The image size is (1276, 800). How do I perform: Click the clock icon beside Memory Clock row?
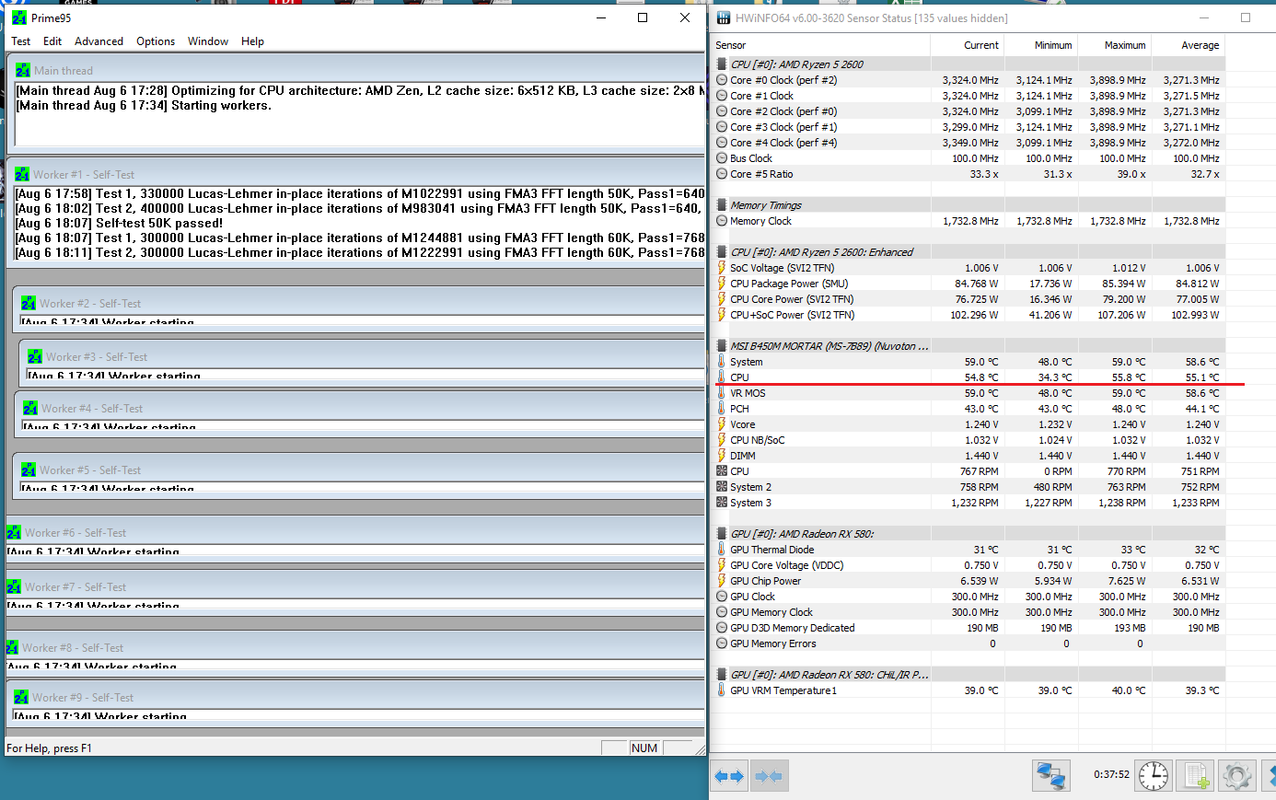pyautogui.click(x=722, y=221)
